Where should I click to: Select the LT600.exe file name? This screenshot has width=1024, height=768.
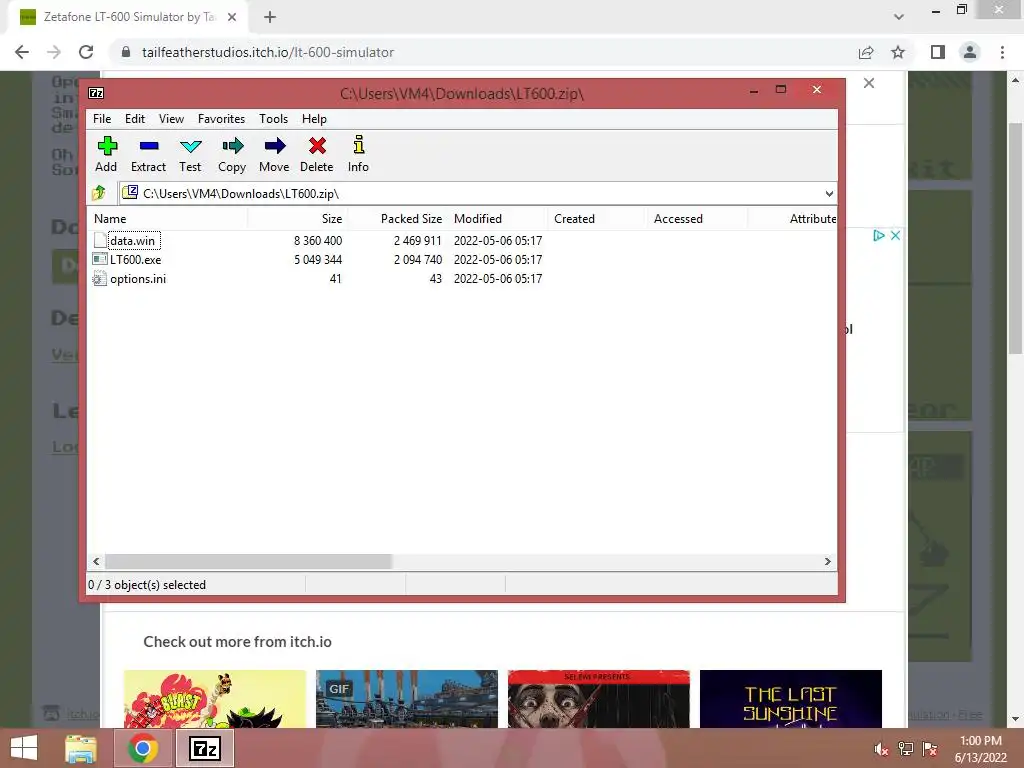click(136, 259)
